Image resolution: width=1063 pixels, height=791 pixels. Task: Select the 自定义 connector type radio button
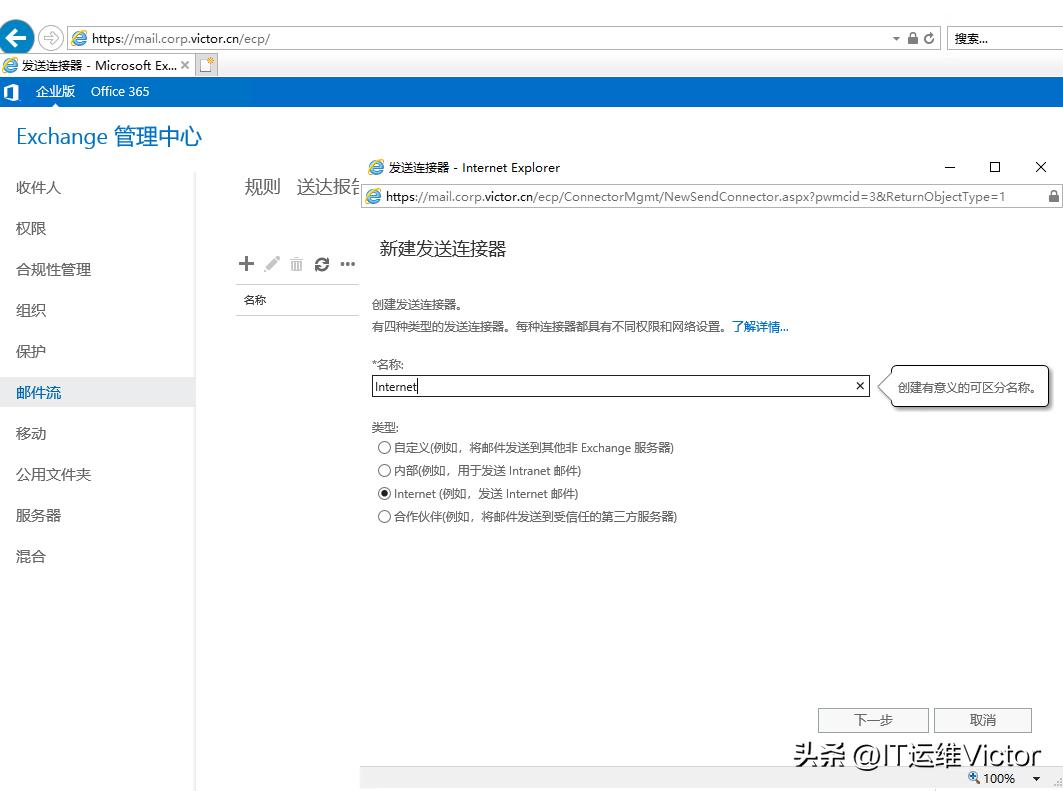click(384, 447)
